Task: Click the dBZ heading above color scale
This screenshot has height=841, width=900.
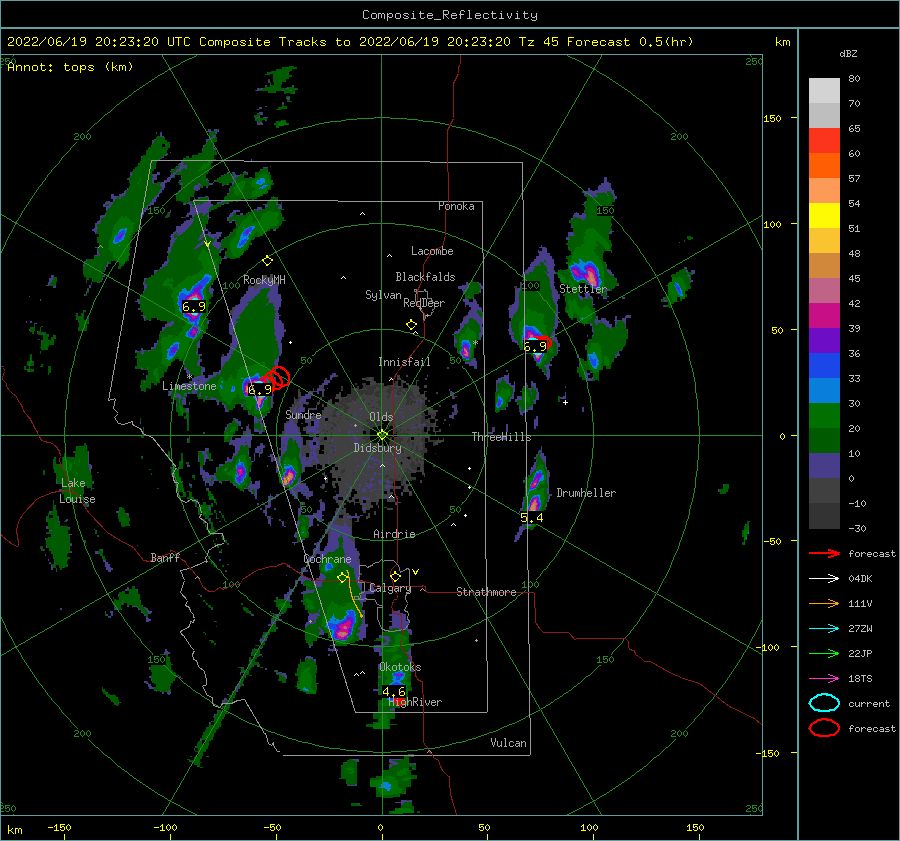Action: 848,53
